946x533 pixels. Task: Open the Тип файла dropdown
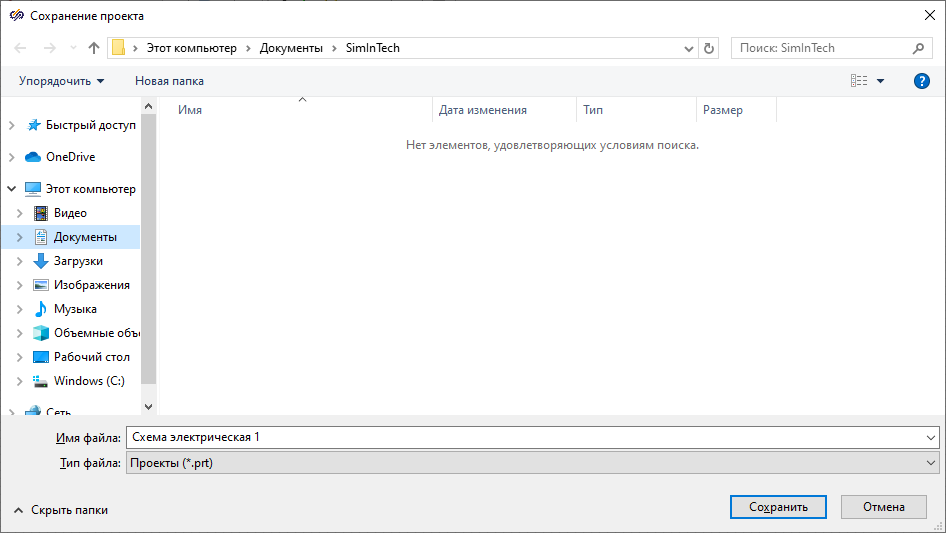click(x=531, y=463)
